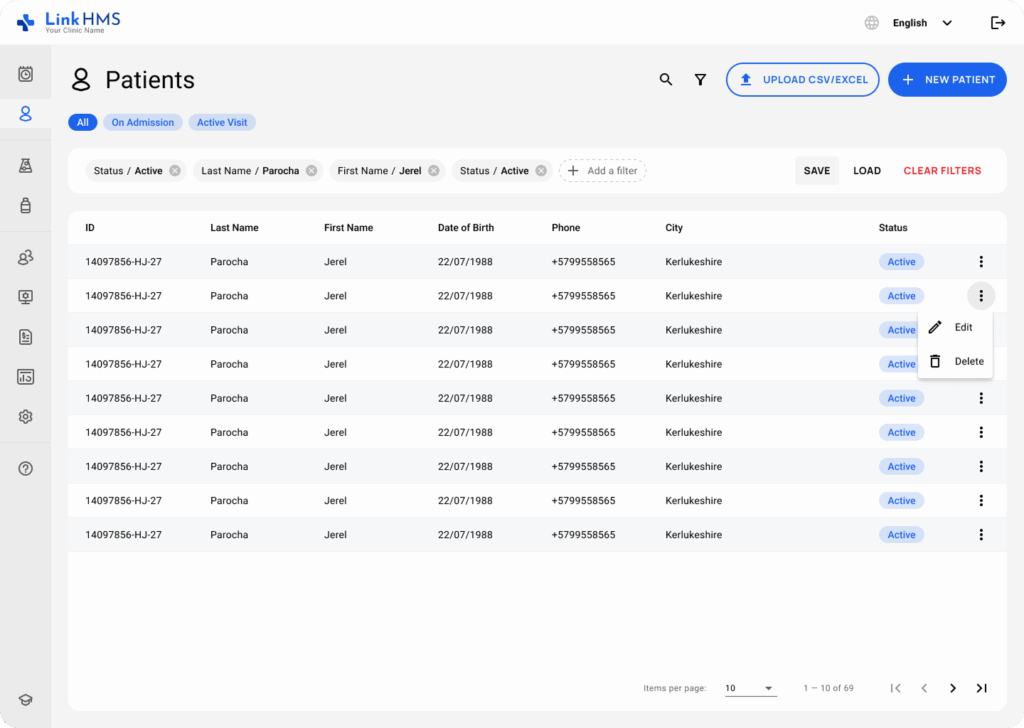The width and height of the screenshot is (1024, 728).
Task: Click the NEW PATIENT button
Action: pos(947,79)
